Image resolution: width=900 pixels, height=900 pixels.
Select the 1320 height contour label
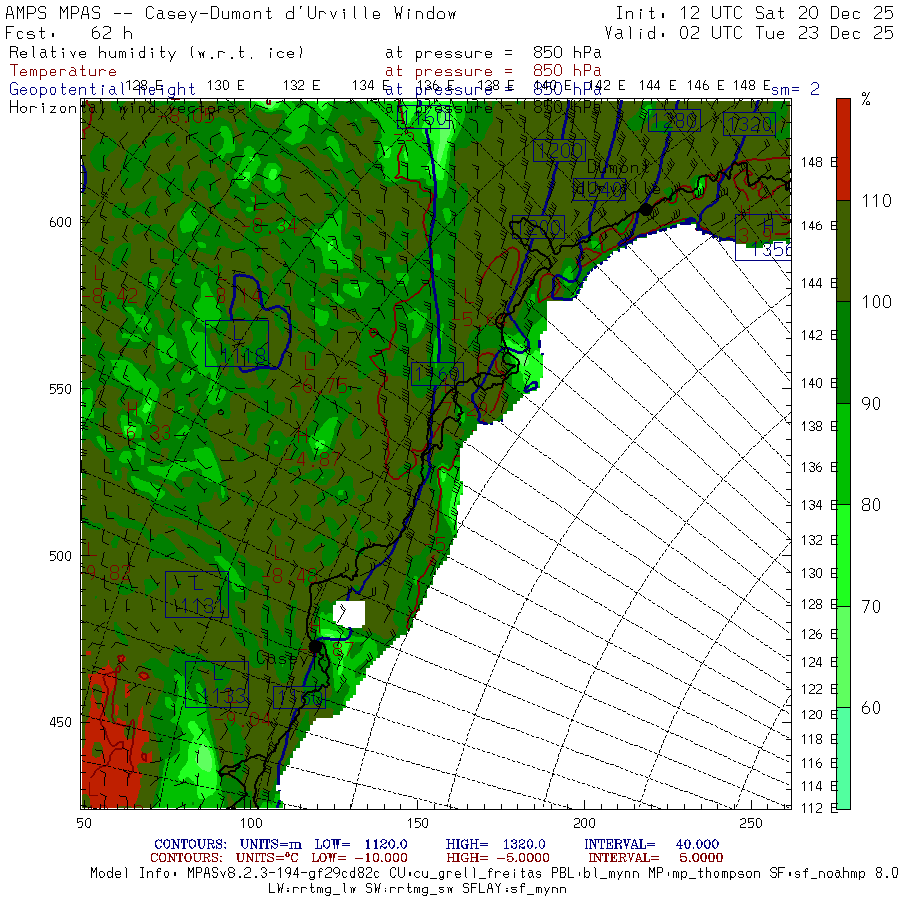click(750, 125)
